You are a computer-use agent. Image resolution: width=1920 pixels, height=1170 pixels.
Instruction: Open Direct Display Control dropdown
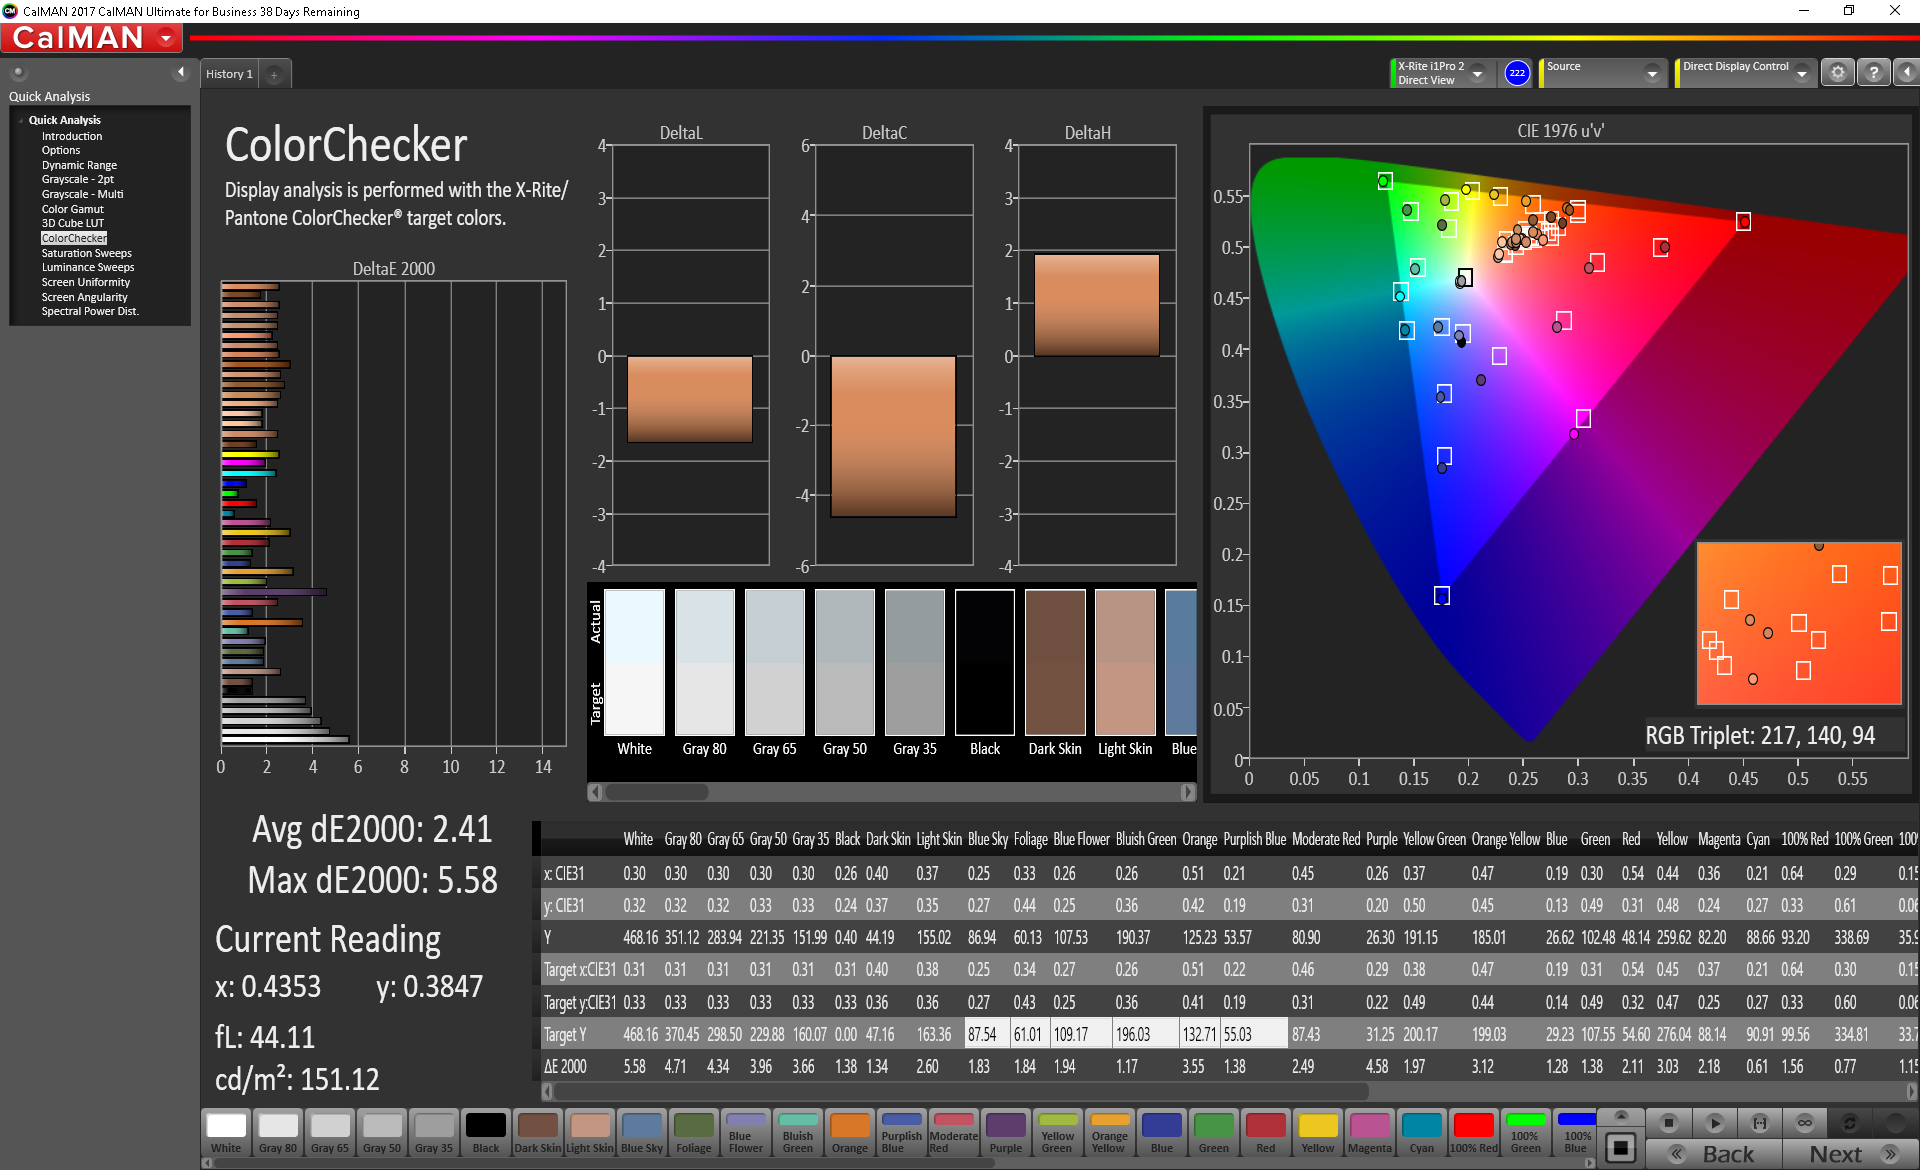(x=1801, y=74)
